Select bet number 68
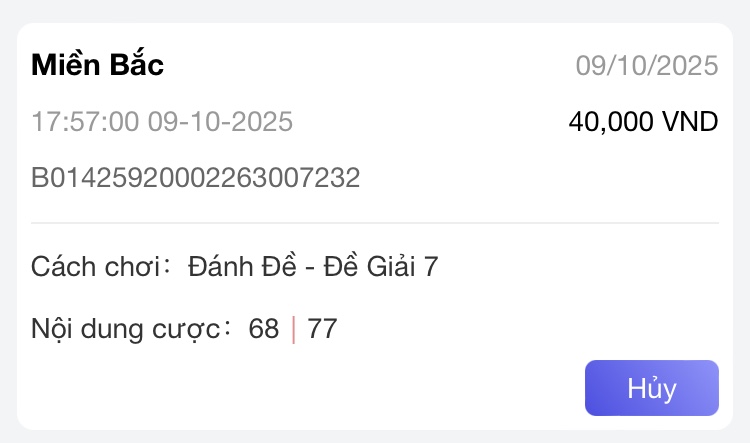750x443 pixels. tap(264, 328)
